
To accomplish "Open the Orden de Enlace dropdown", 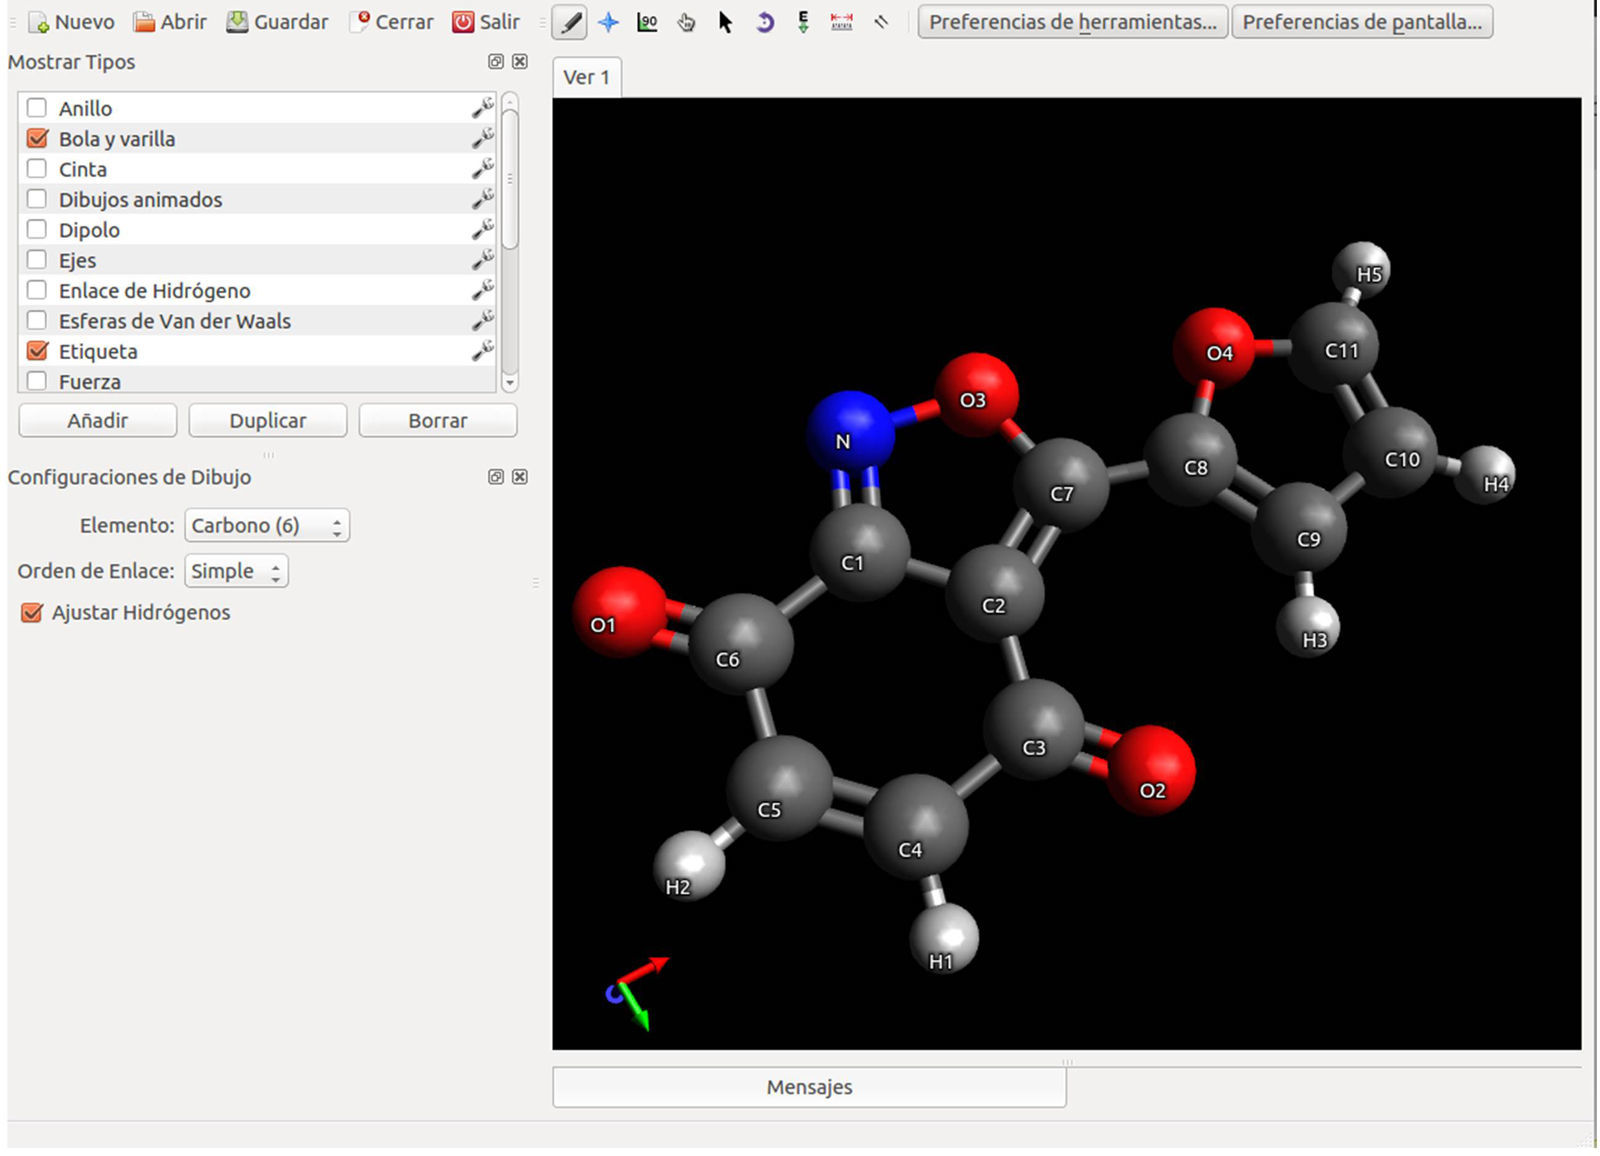I will coord(236,571).
